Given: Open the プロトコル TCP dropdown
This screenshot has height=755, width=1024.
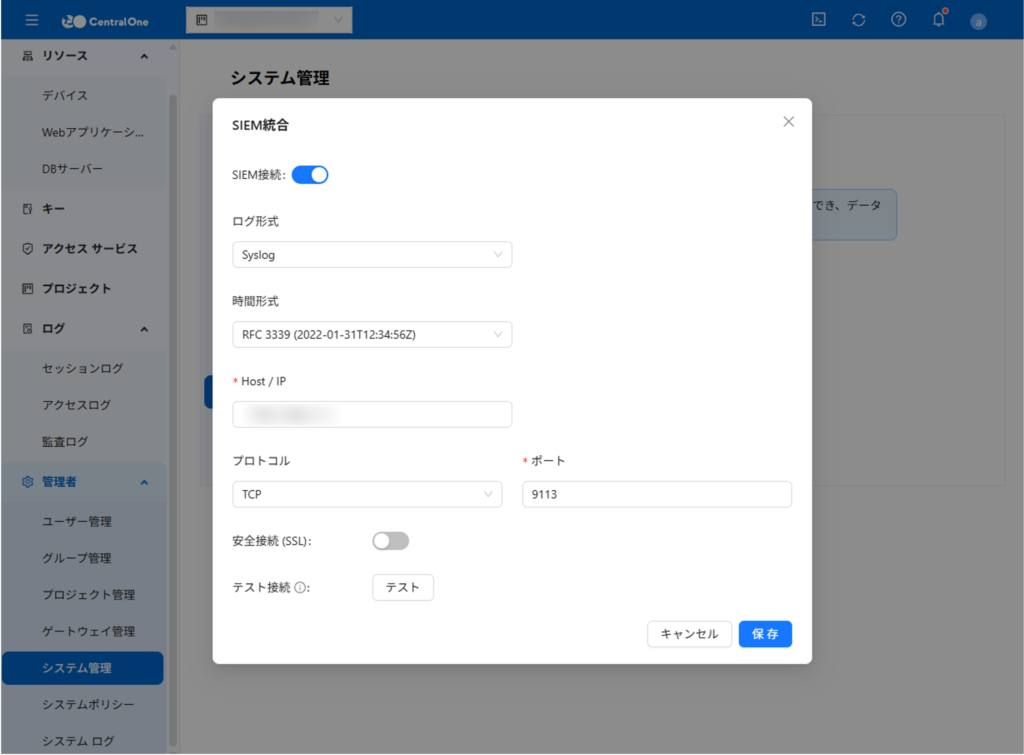Looking at the screenshot, I should (x=367, y=494).
